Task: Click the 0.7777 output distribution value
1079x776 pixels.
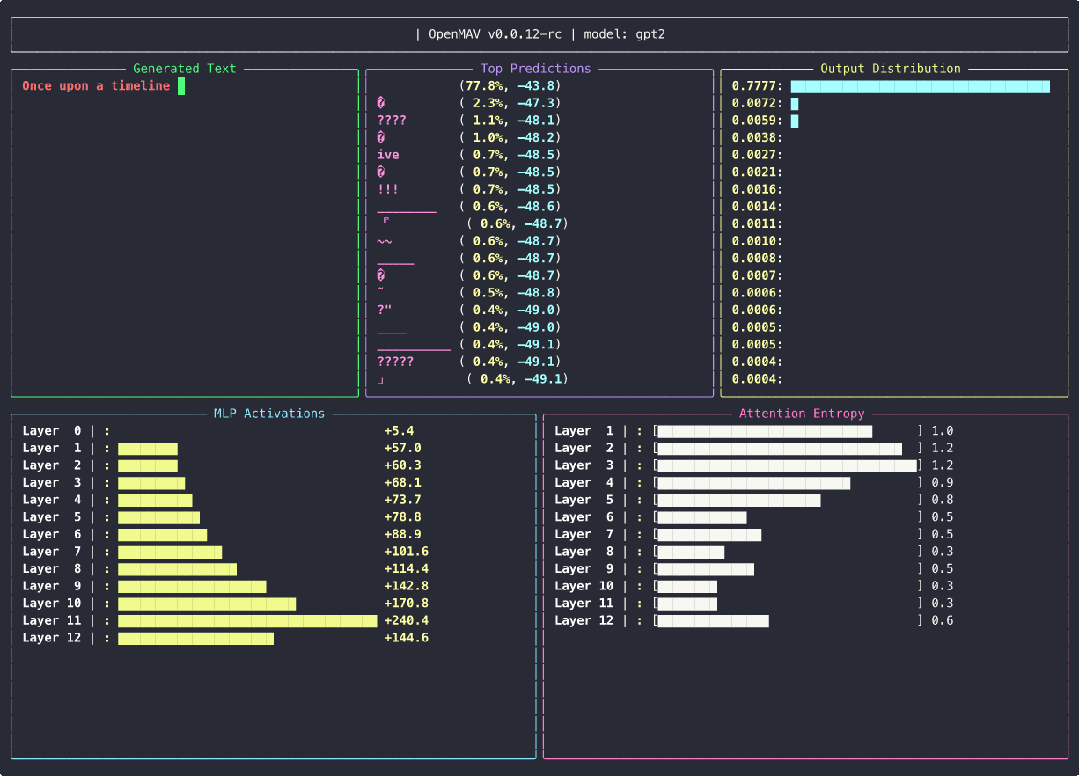Action: [x=757, y=86]
